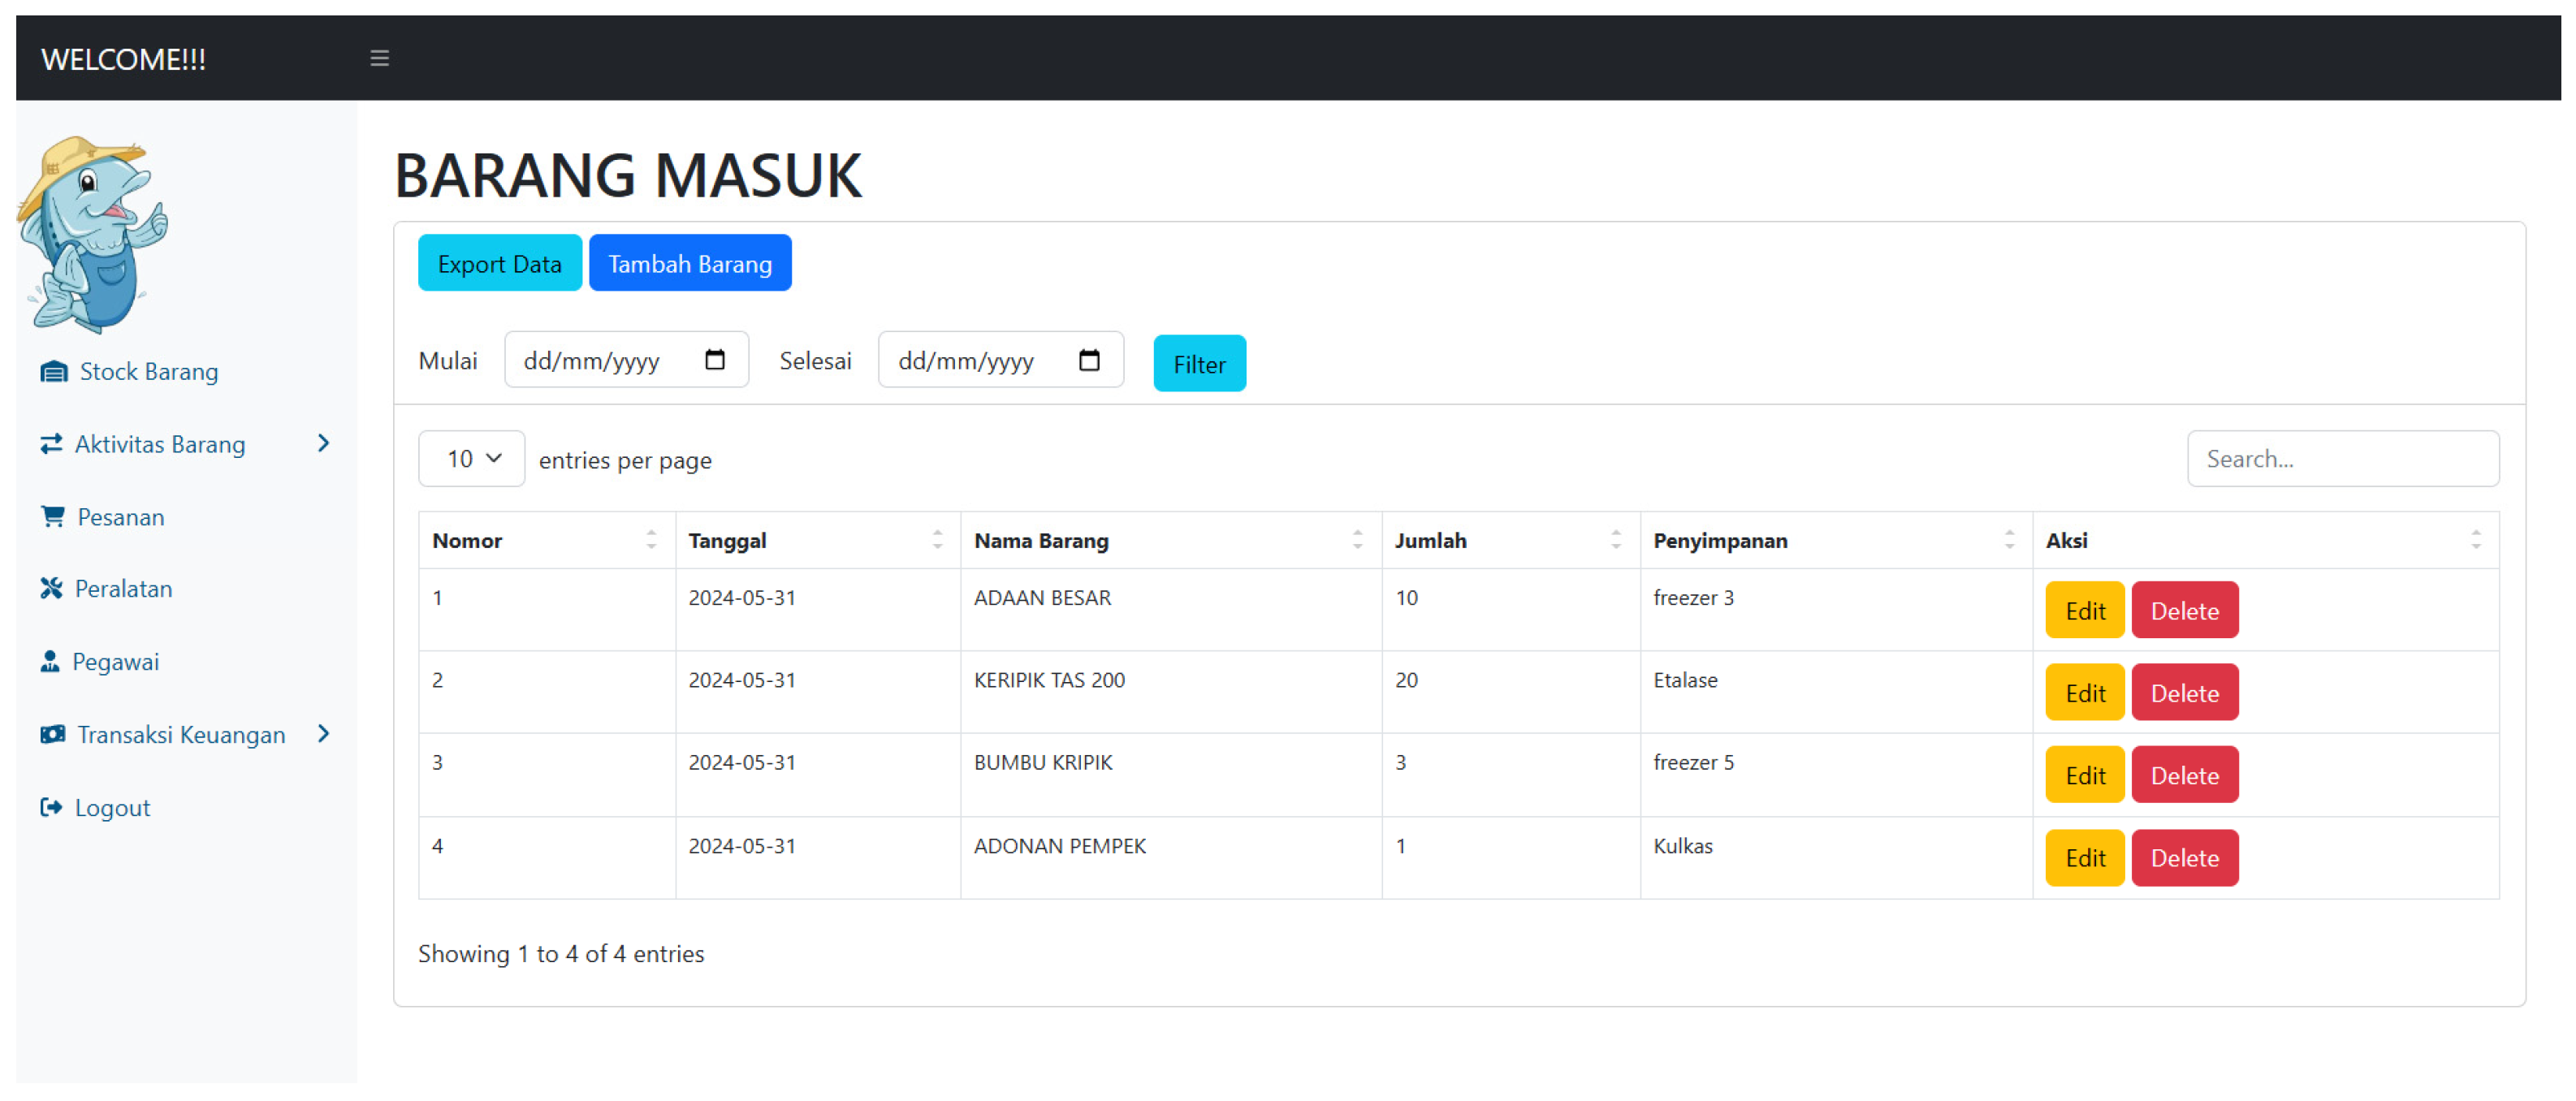
Task: Click the Pegawai user icon
Action: click(49, 661)
